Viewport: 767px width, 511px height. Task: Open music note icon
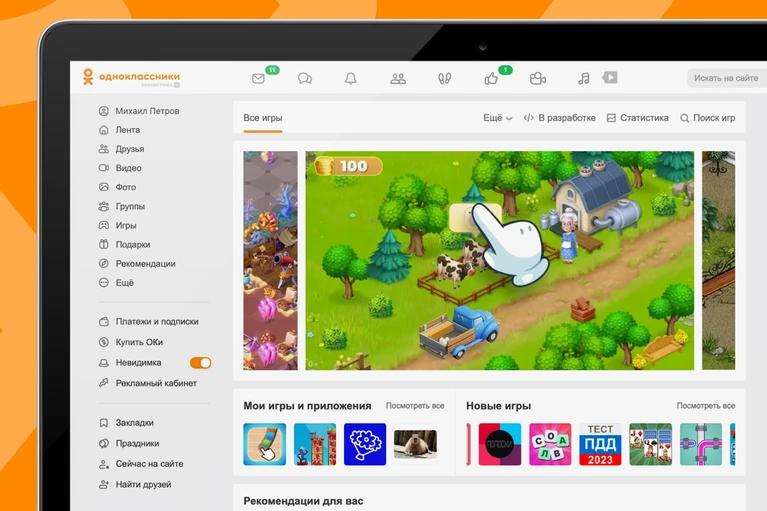click(584, 79)
